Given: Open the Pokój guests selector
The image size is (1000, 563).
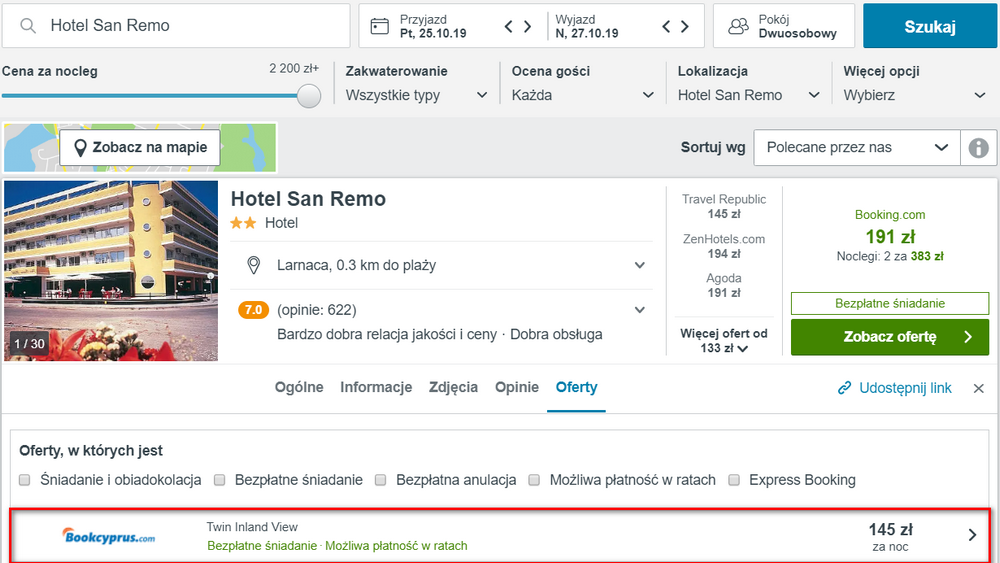Looking at the screenshot, I should 783,26.
